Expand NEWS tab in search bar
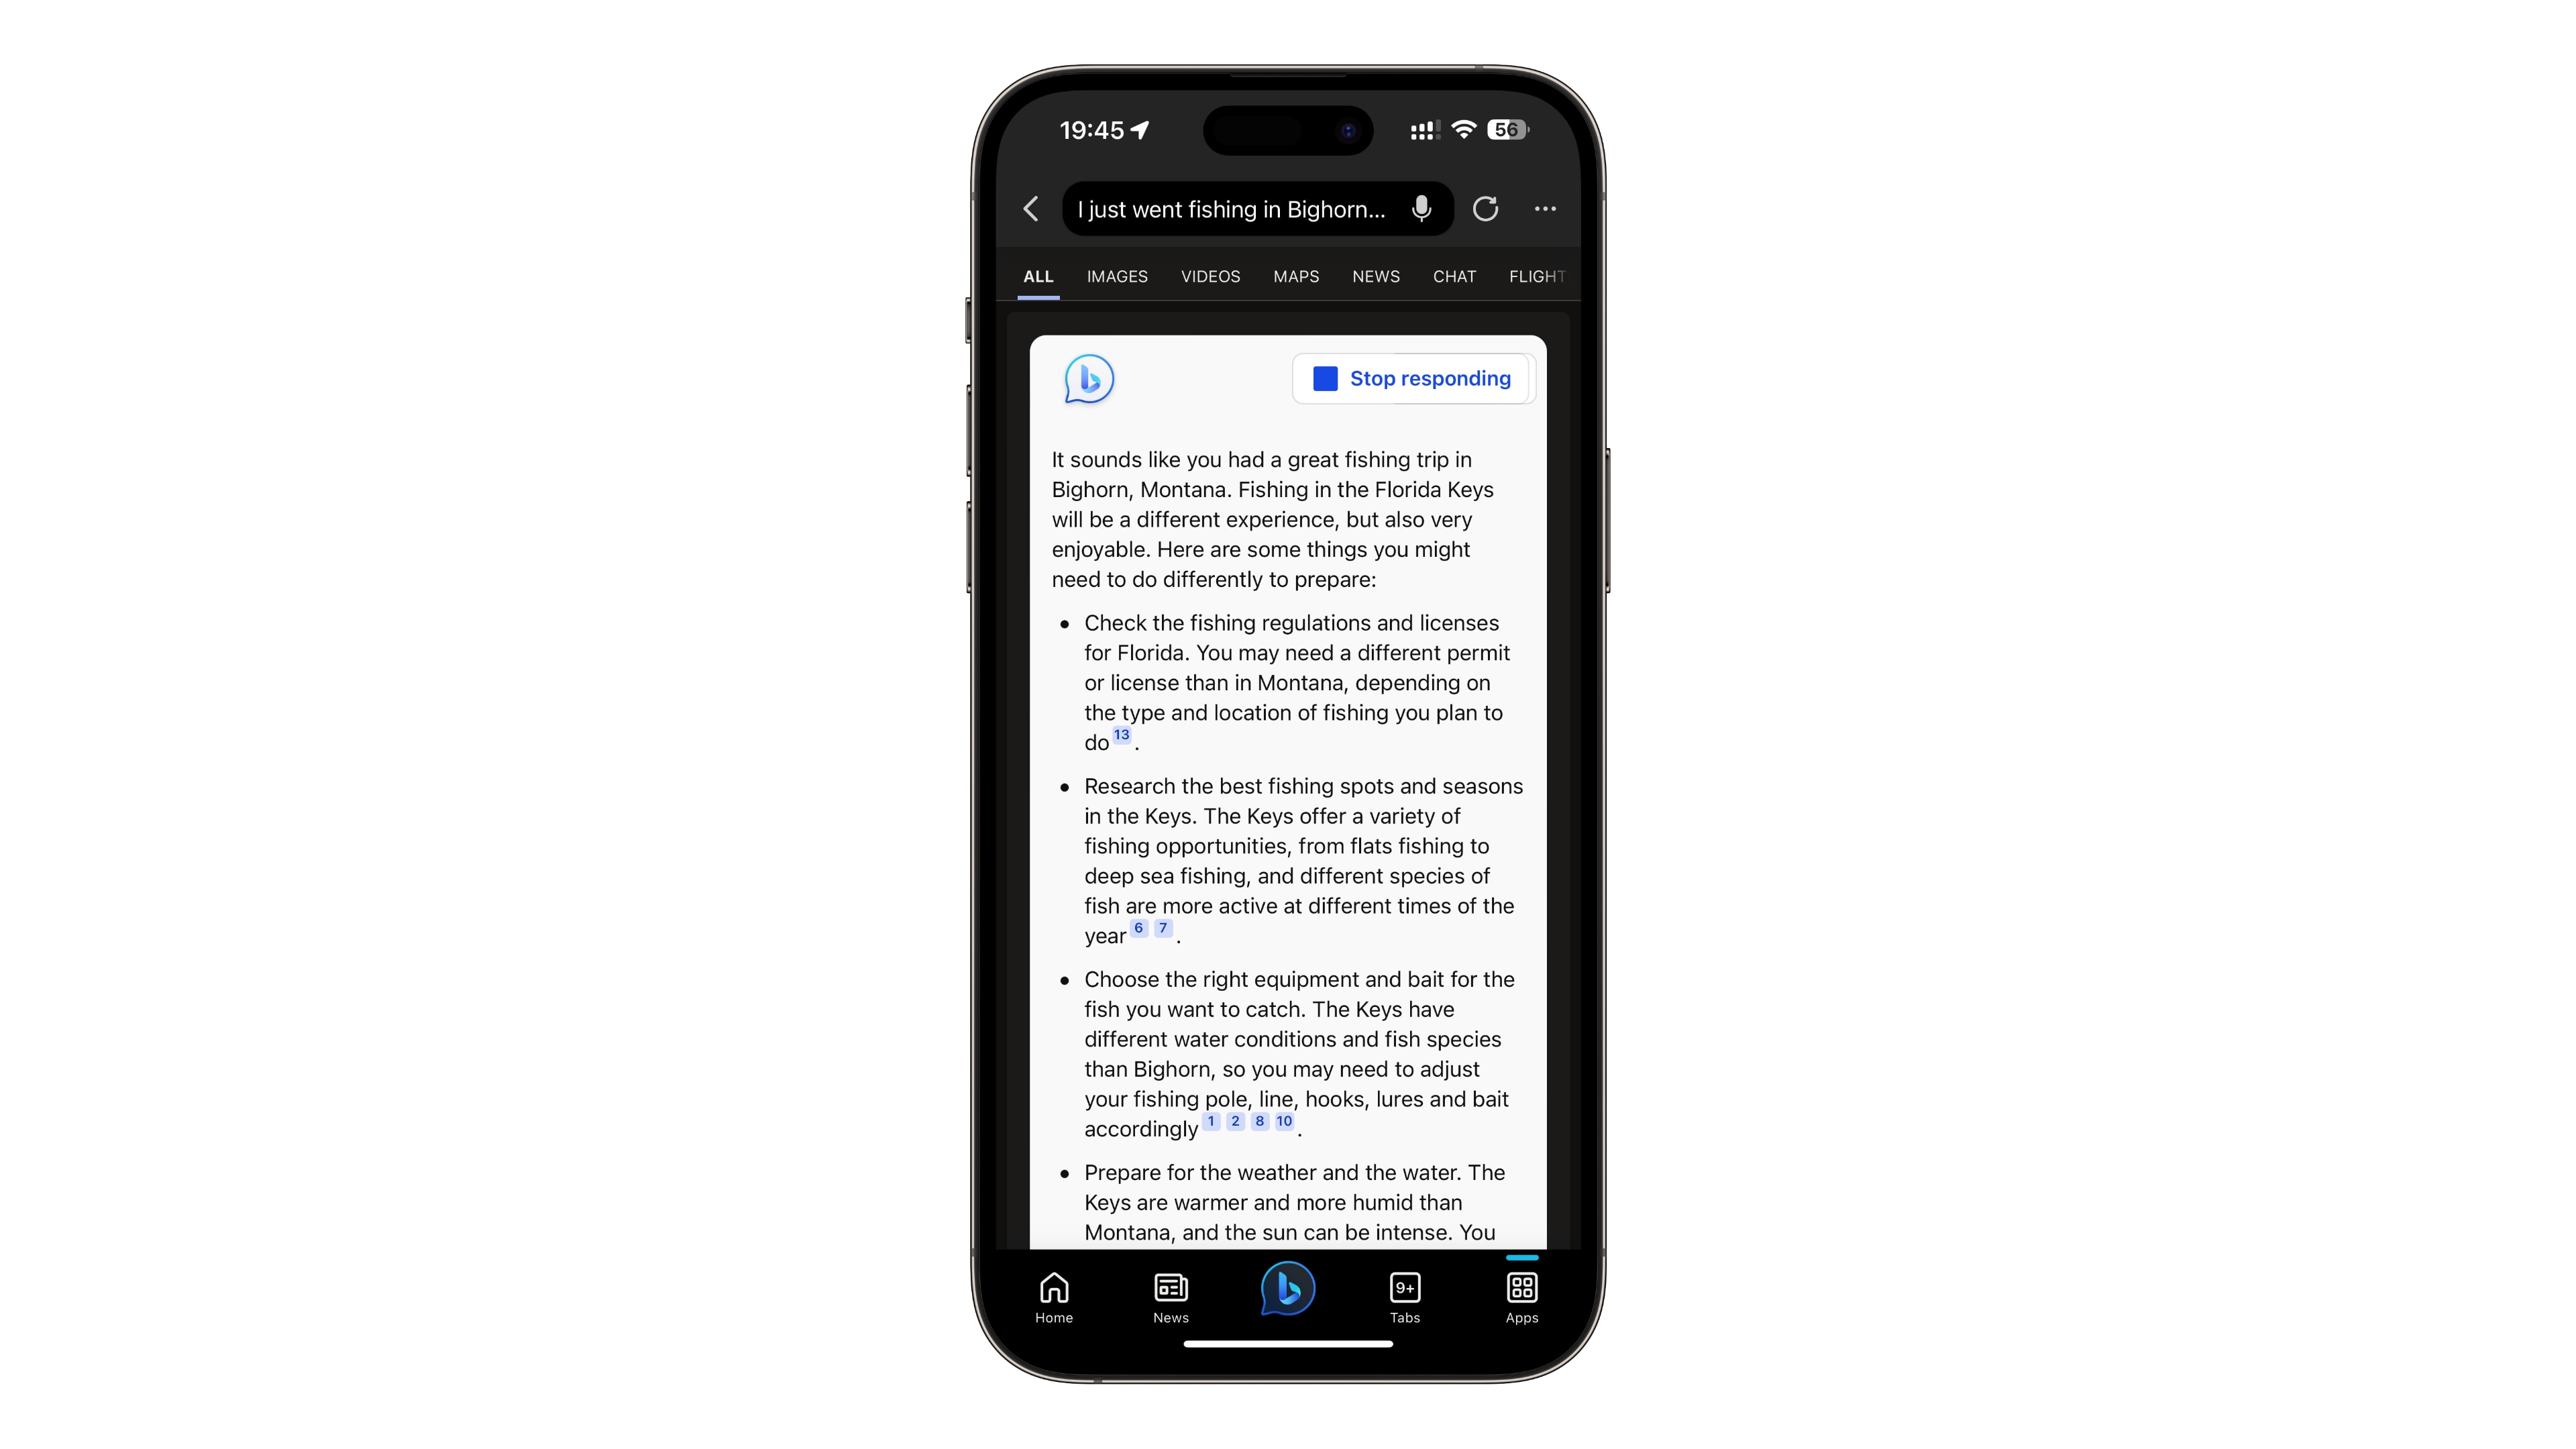 click(1377, 276)
